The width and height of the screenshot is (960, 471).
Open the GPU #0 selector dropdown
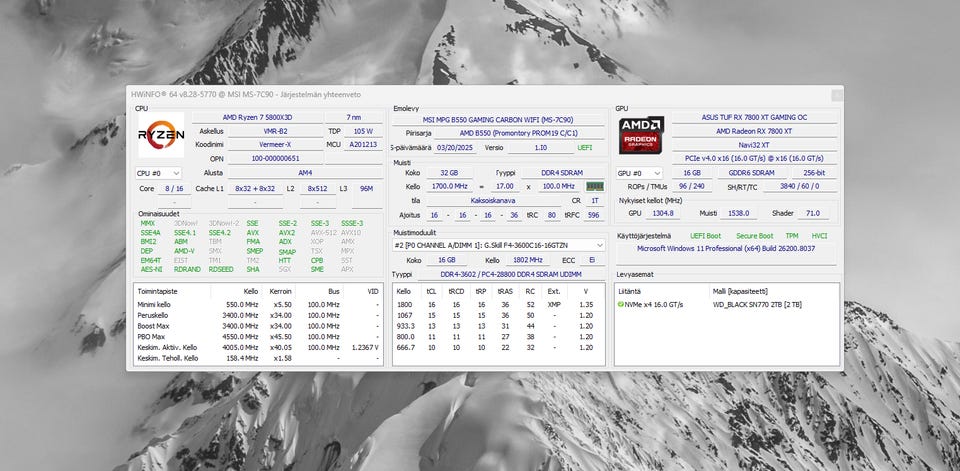click(x=639, y=173)
